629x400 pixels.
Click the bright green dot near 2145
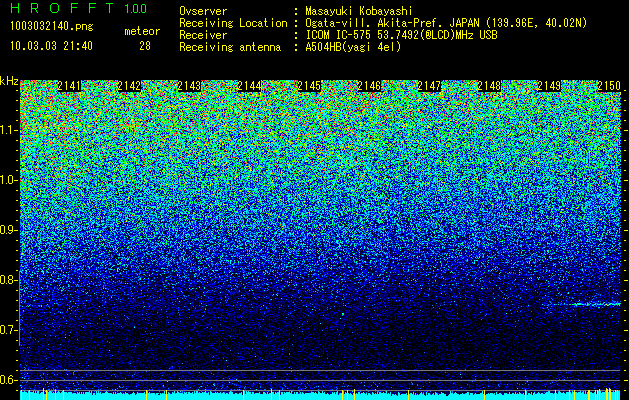pos(343,315)
